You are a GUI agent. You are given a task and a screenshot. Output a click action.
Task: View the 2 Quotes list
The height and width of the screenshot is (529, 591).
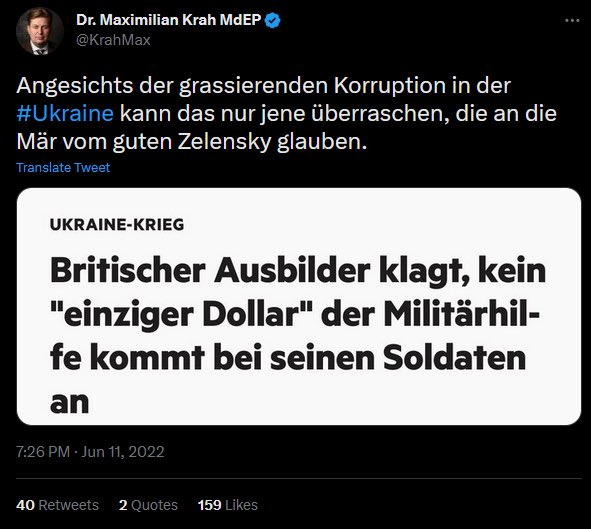click(x=148, y=505)
